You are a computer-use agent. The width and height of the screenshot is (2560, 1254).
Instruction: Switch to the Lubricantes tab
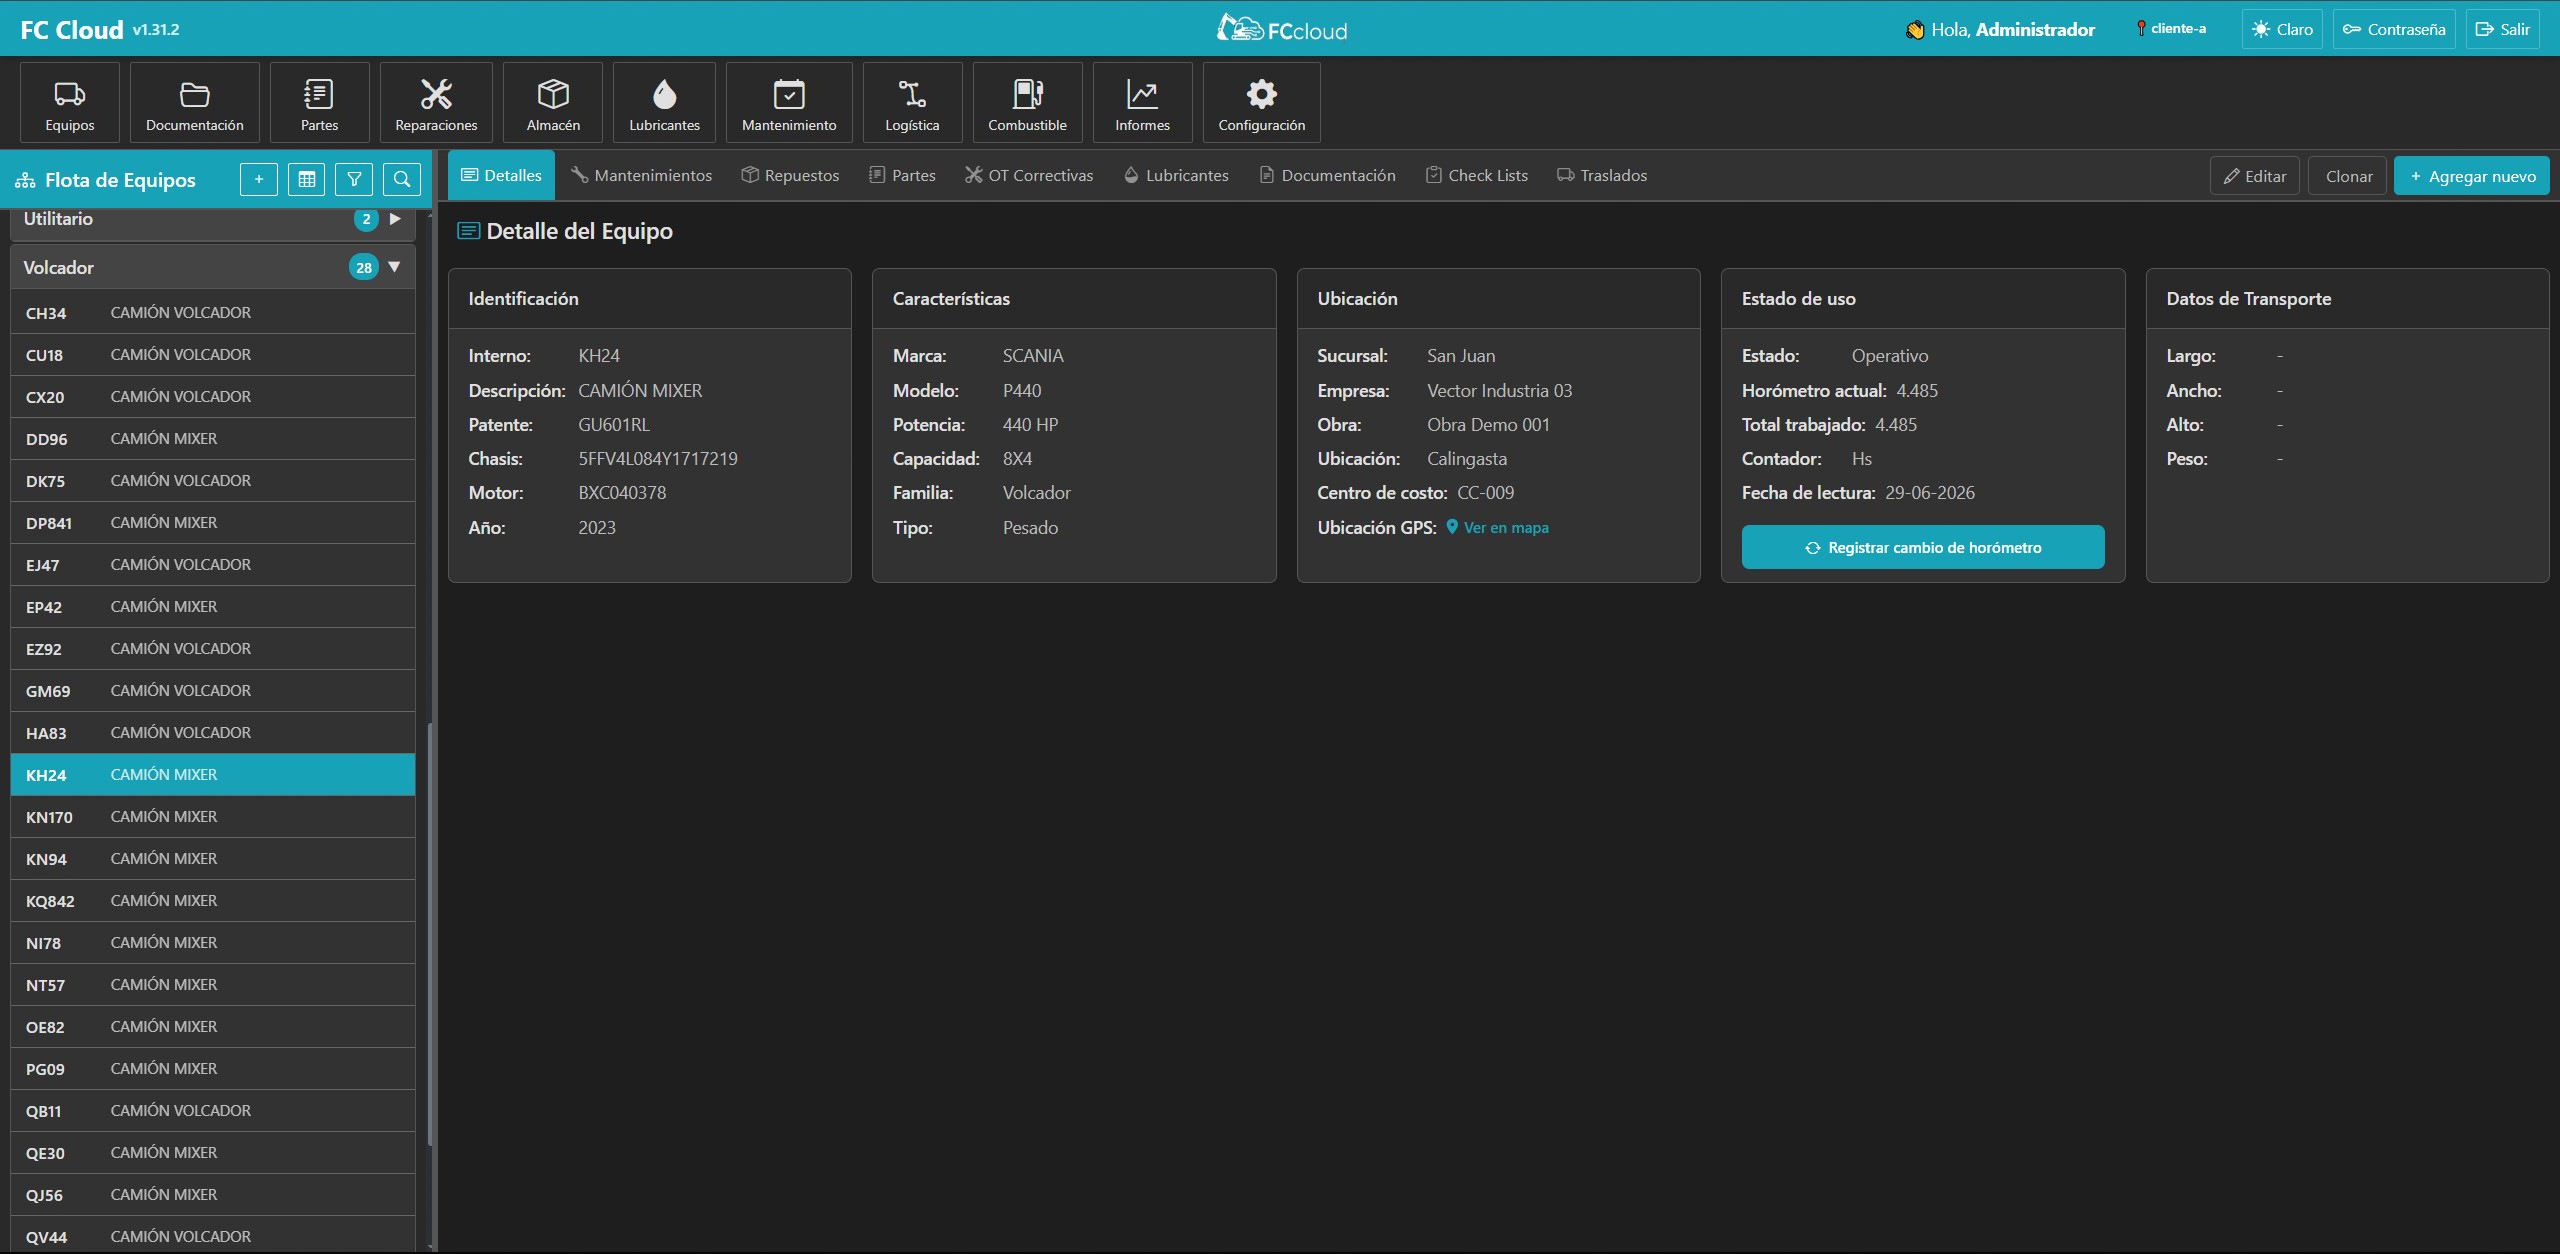click(x=1176, y=175)
